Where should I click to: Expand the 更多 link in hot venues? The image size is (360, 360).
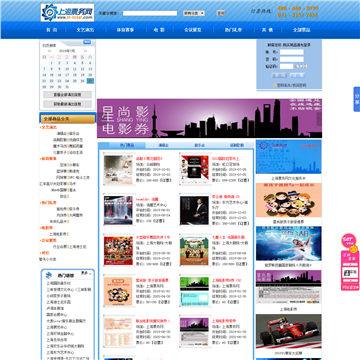[86, 273]
